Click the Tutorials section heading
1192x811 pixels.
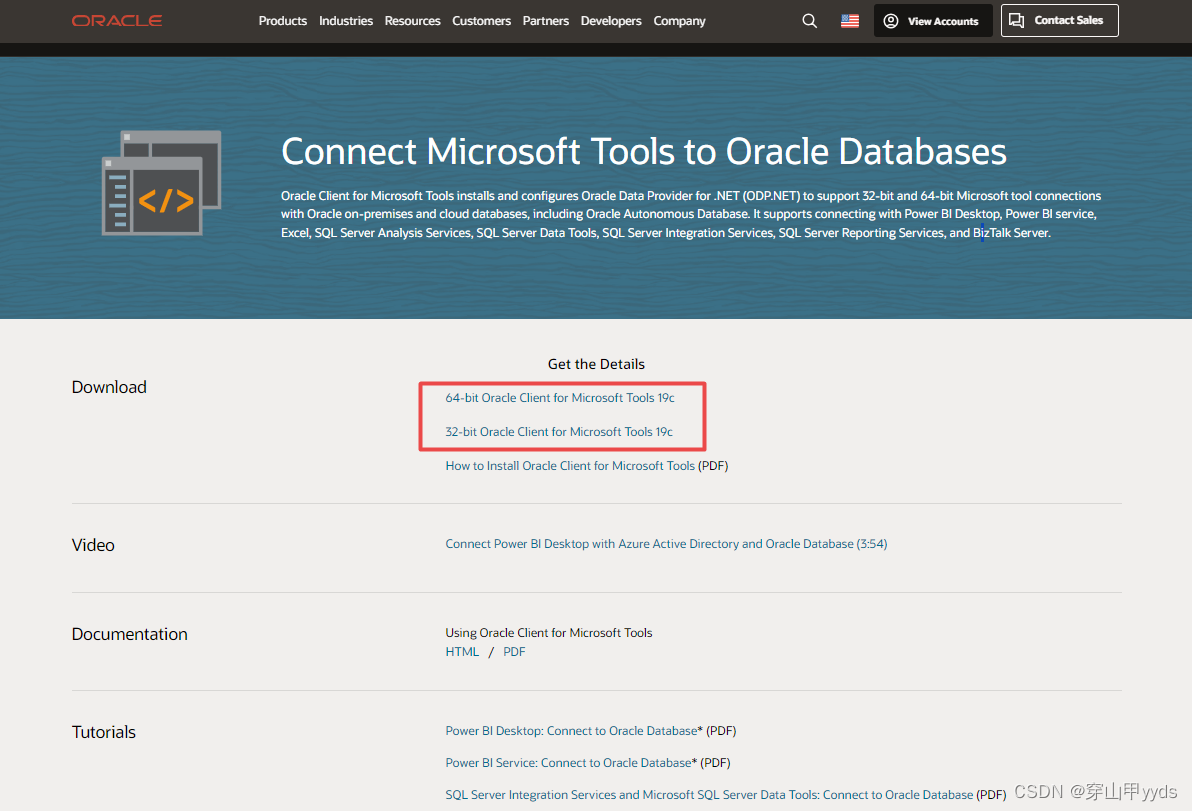(104, 732)
